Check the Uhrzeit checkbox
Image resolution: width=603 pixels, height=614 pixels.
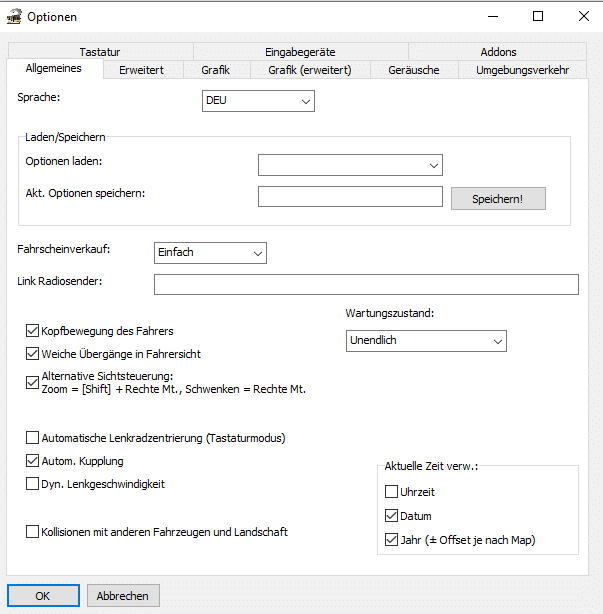click(392, 492)
